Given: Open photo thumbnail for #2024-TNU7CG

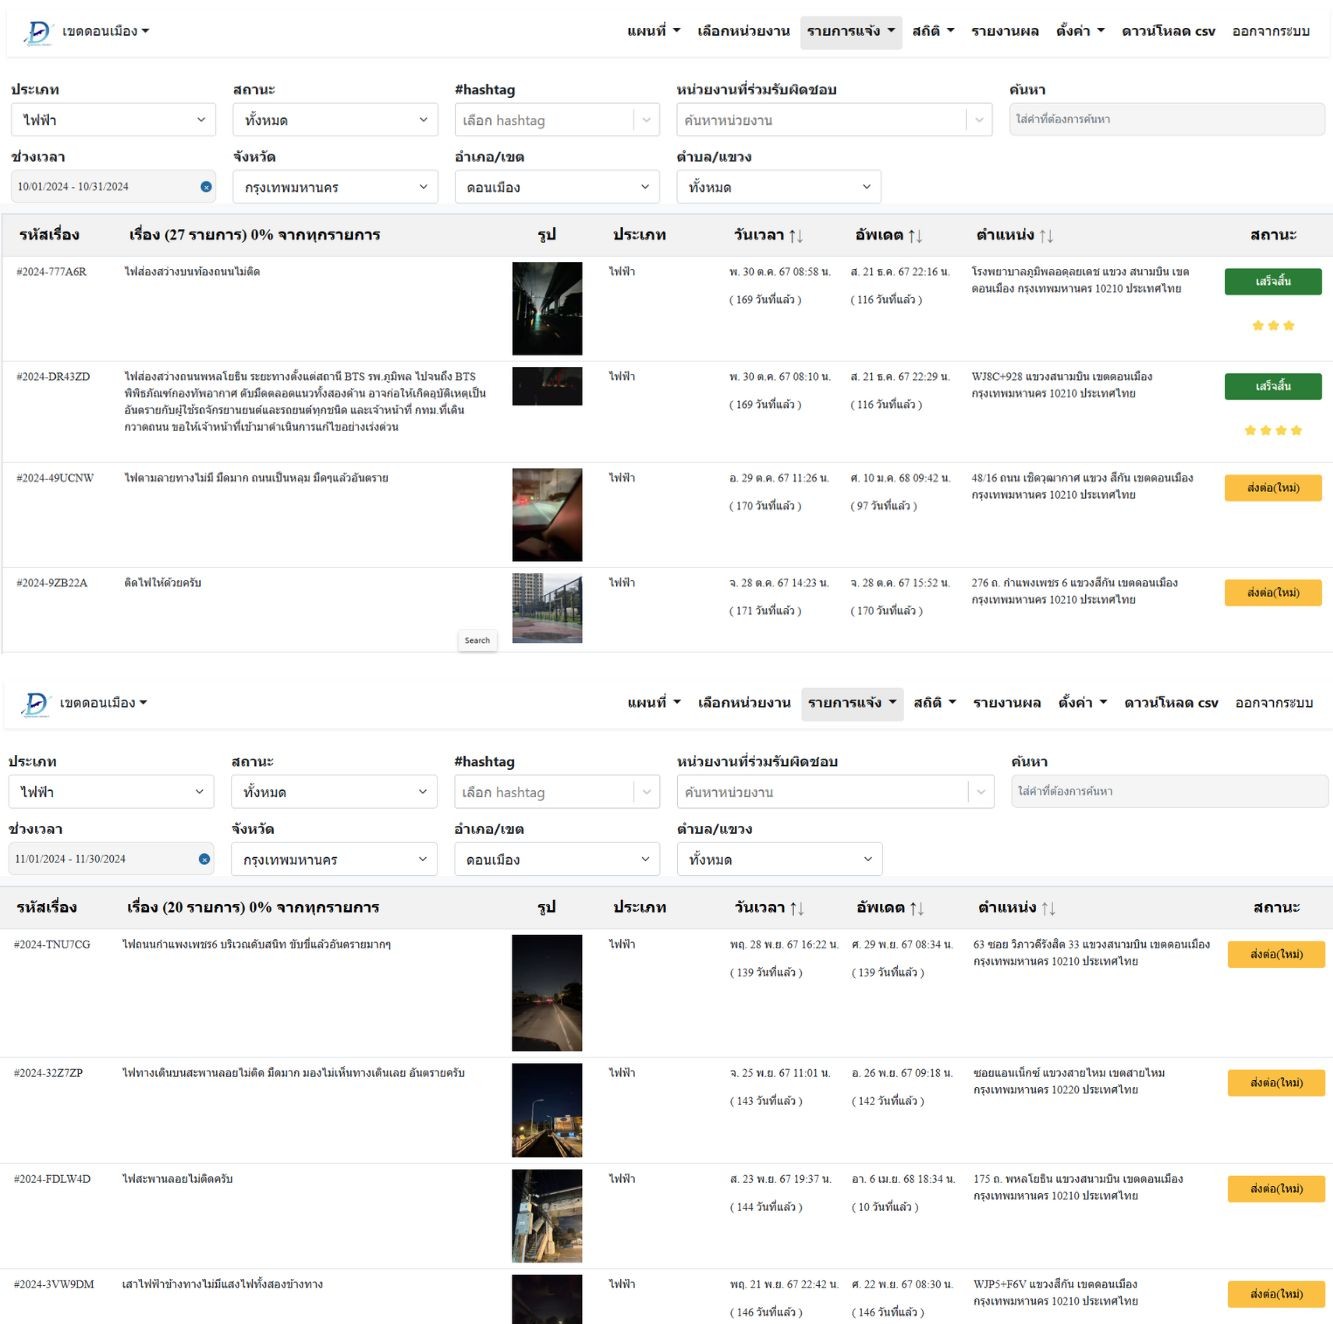Looking at the screenshot, I should pos(546,992).
